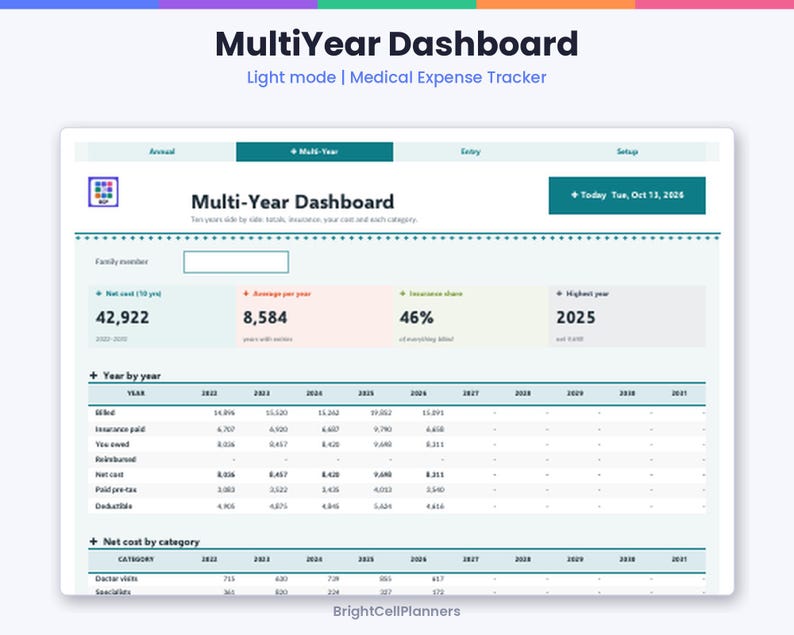Select the Billed cell under 2022
794x635 pixels.
click(224, 413)
